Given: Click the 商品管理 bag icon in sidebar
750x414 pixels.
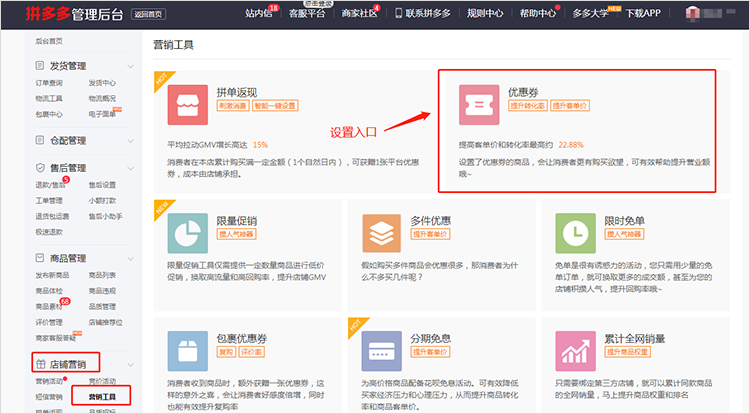Looking at the screenshot, I should pos(40,258).
